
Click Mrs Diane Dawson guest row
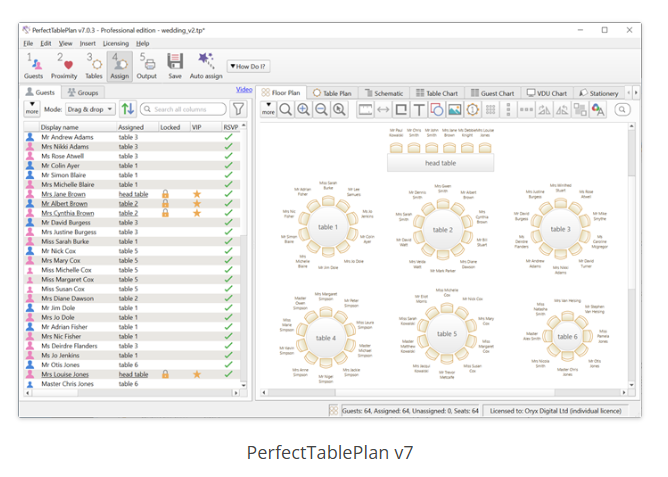[x=132, y=299]
